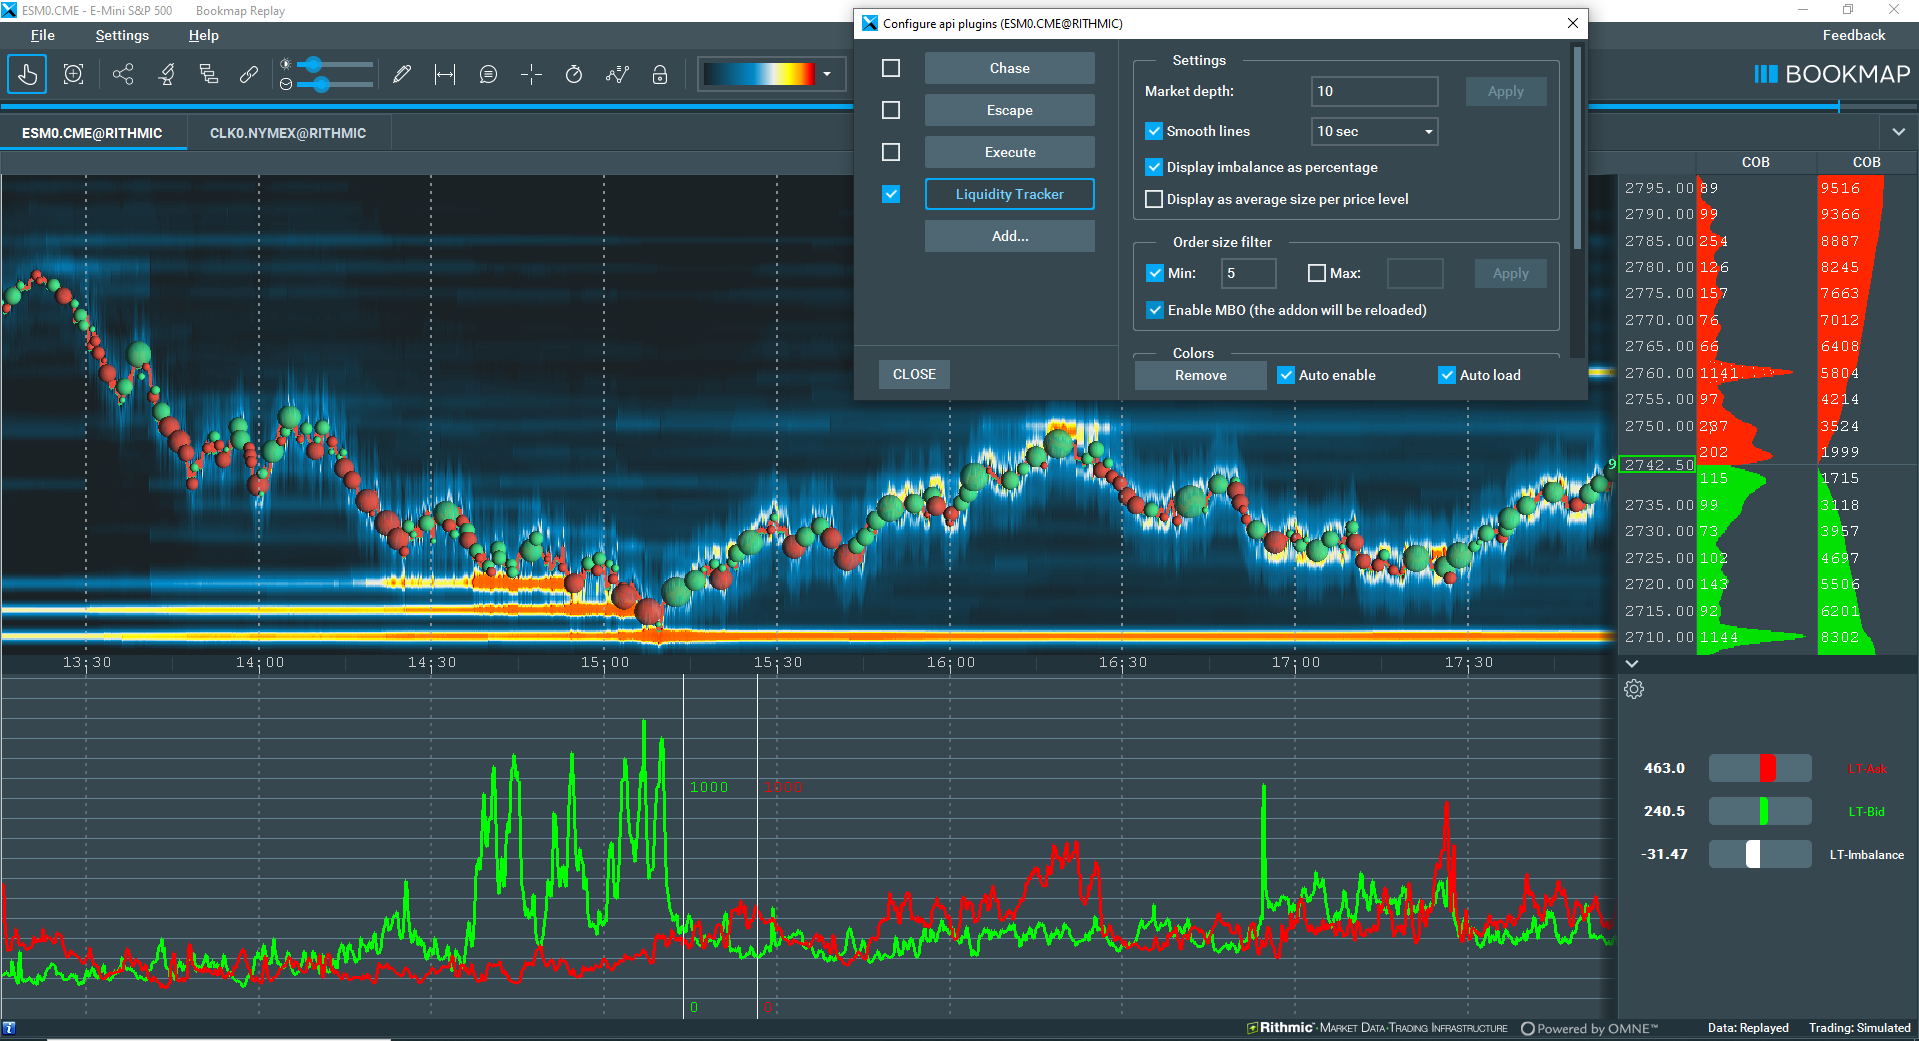The image size is (1919, 1041).
Task: Enable the Chase plugin checkbox
Action: (x=891, y=68)
